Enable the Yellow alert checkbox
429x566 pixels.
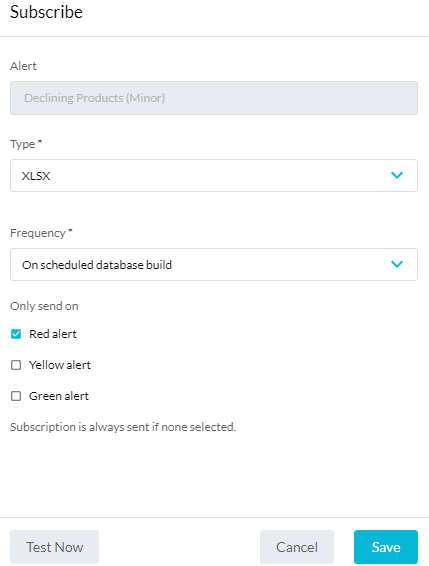pyautogui.click(x=16, y=365)
